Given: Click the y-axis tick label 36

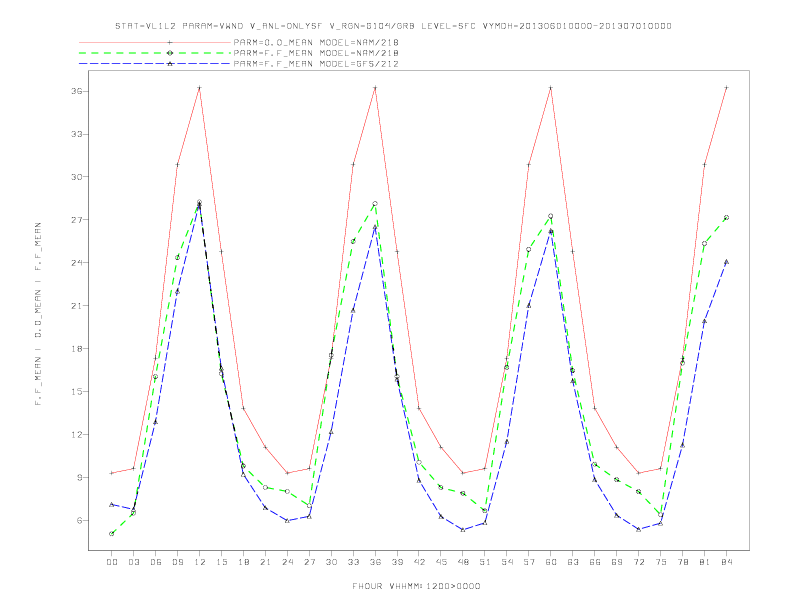Looking at the screenshot, I should click(76, 91).
